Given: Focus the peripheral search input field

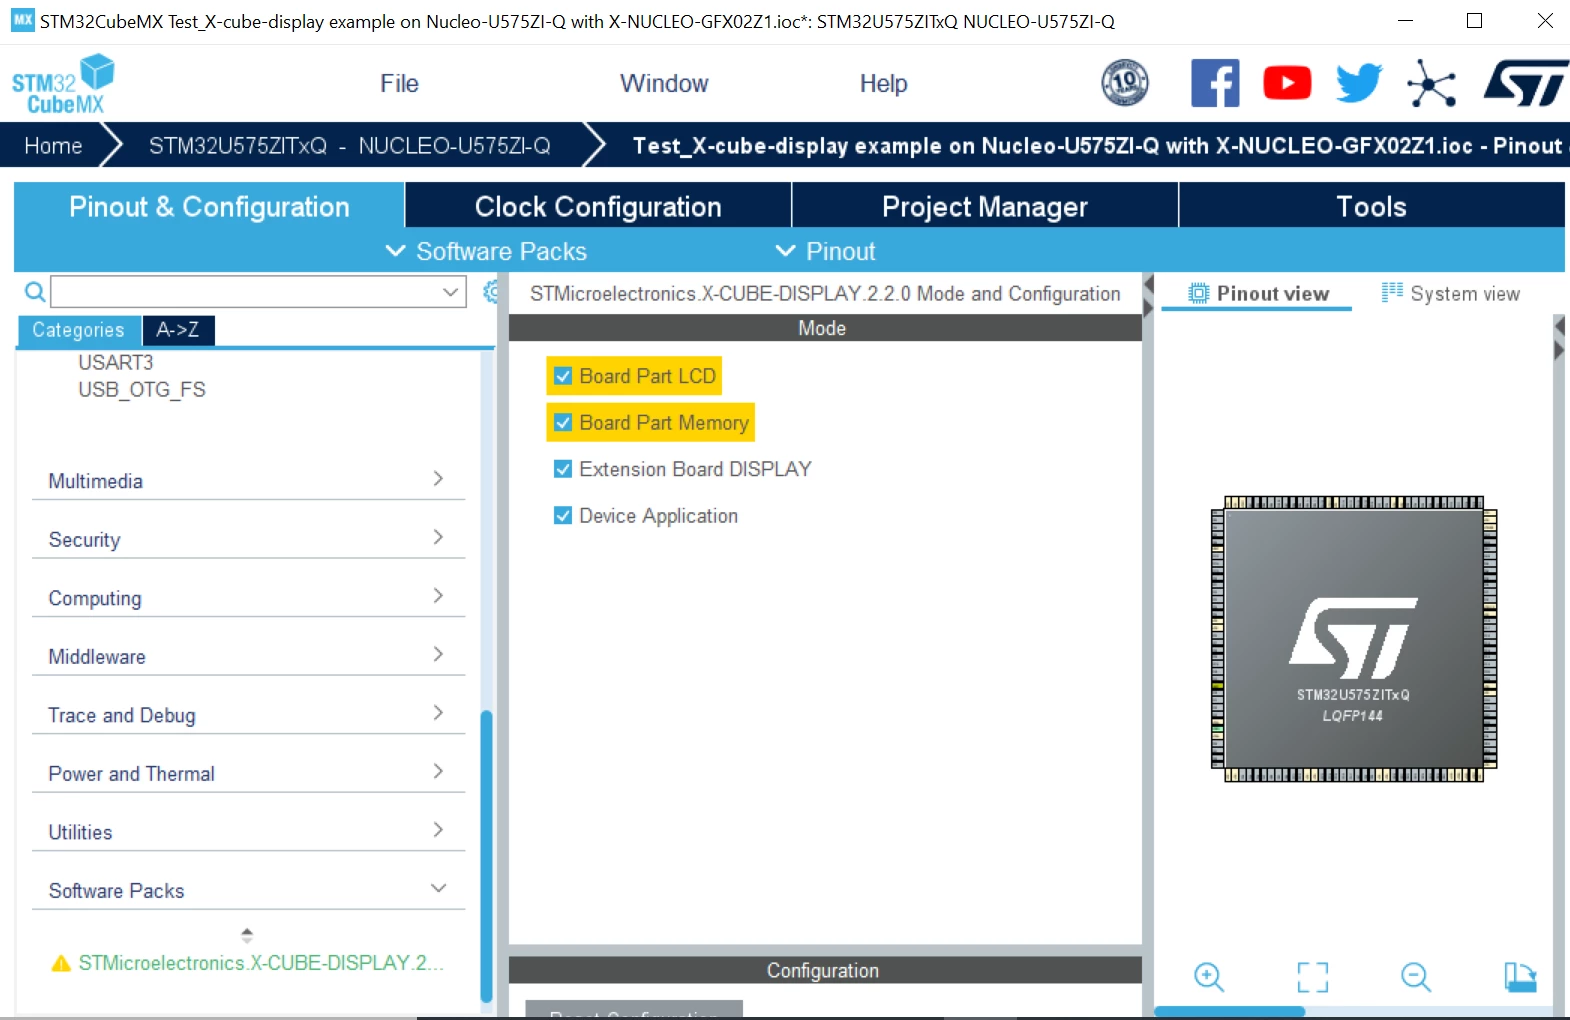Looking at the screenshot, I should (x=245, y=292).
